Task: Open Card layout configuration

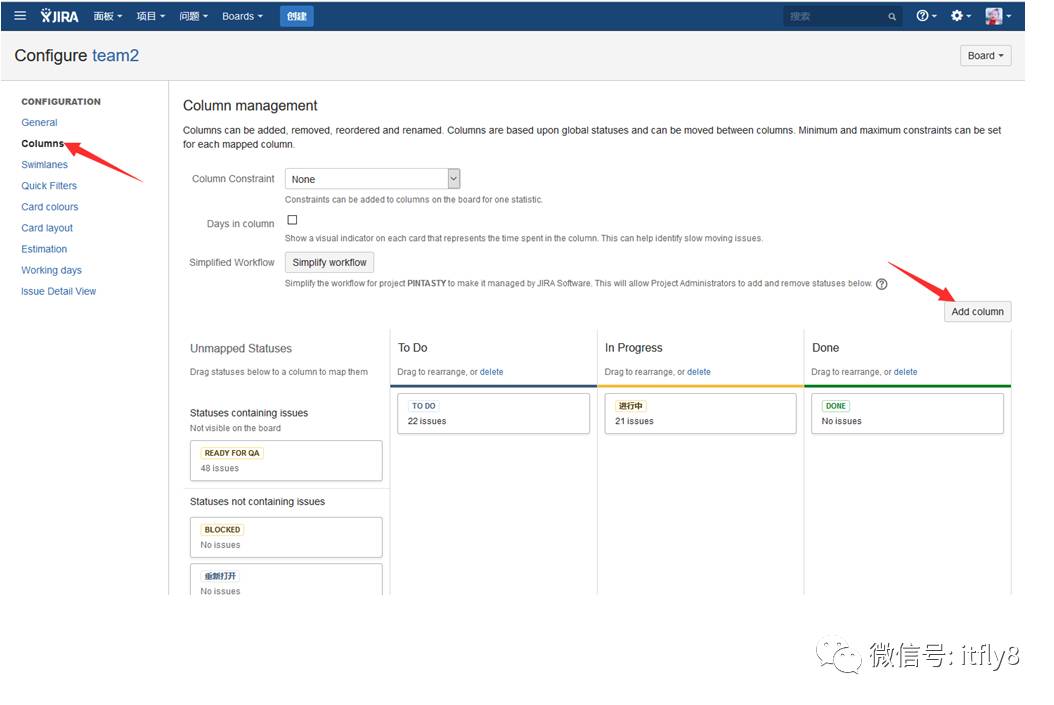Action: 47,228
